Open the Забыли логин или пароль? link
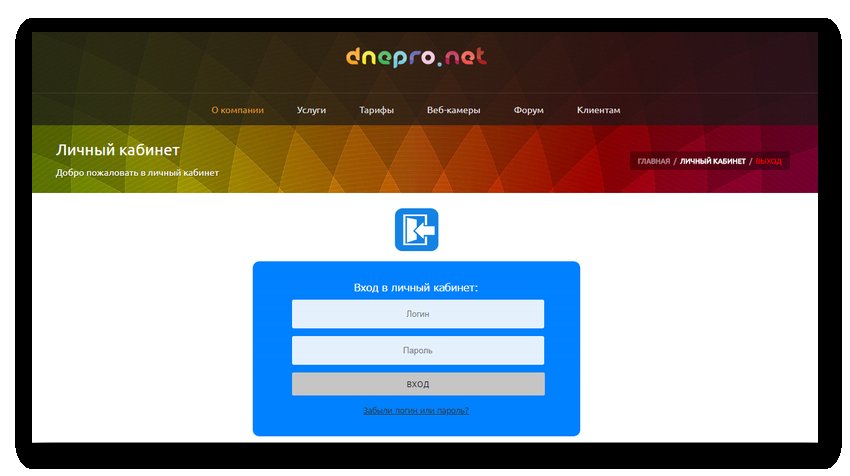 tap(416, 411)
